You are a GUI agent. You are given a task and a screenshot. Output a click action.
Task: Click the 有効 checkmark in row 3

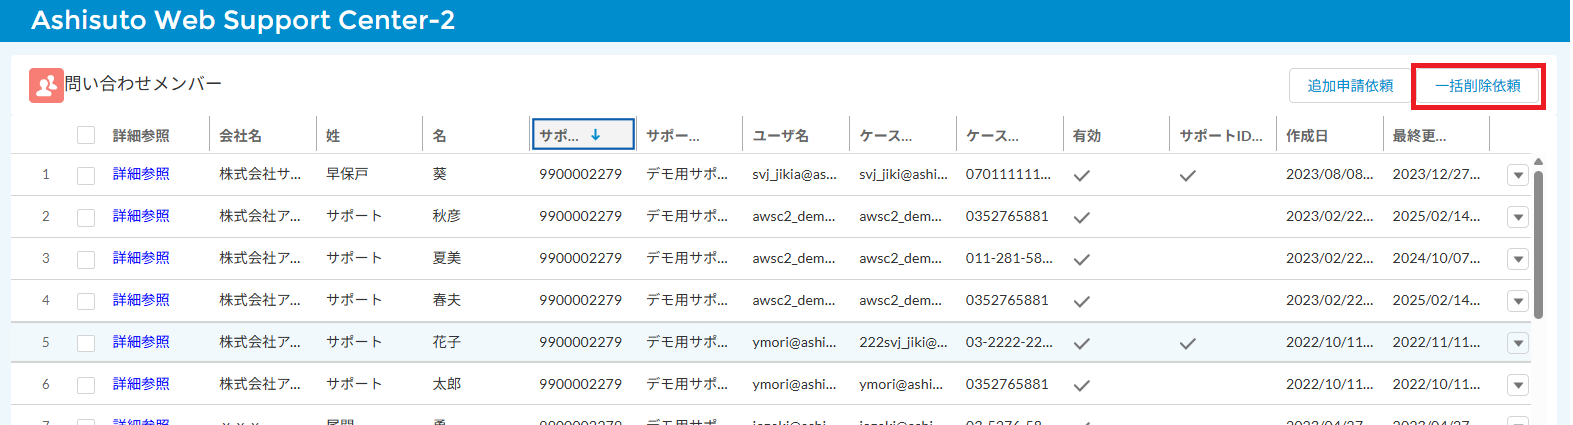pyautogui.click(x=1081, y=259)
